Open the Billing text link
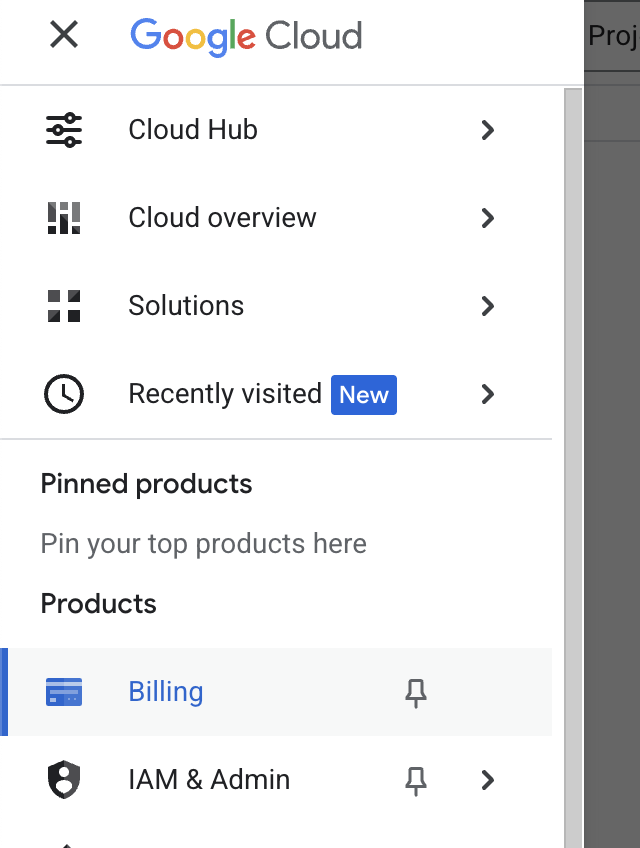This screenshot has width=640, height=848. point(166,692)
